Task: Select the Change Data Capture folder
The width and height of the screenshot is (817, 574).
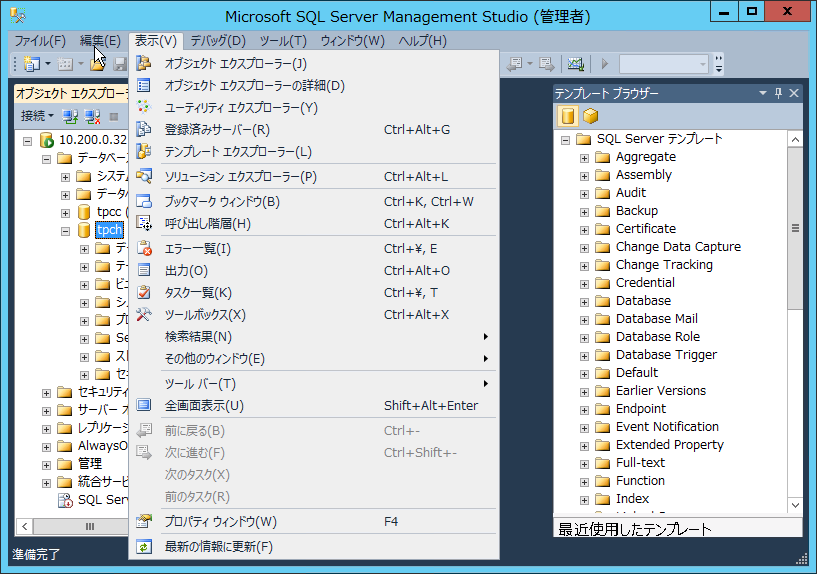Action: (x=678, y=246)
